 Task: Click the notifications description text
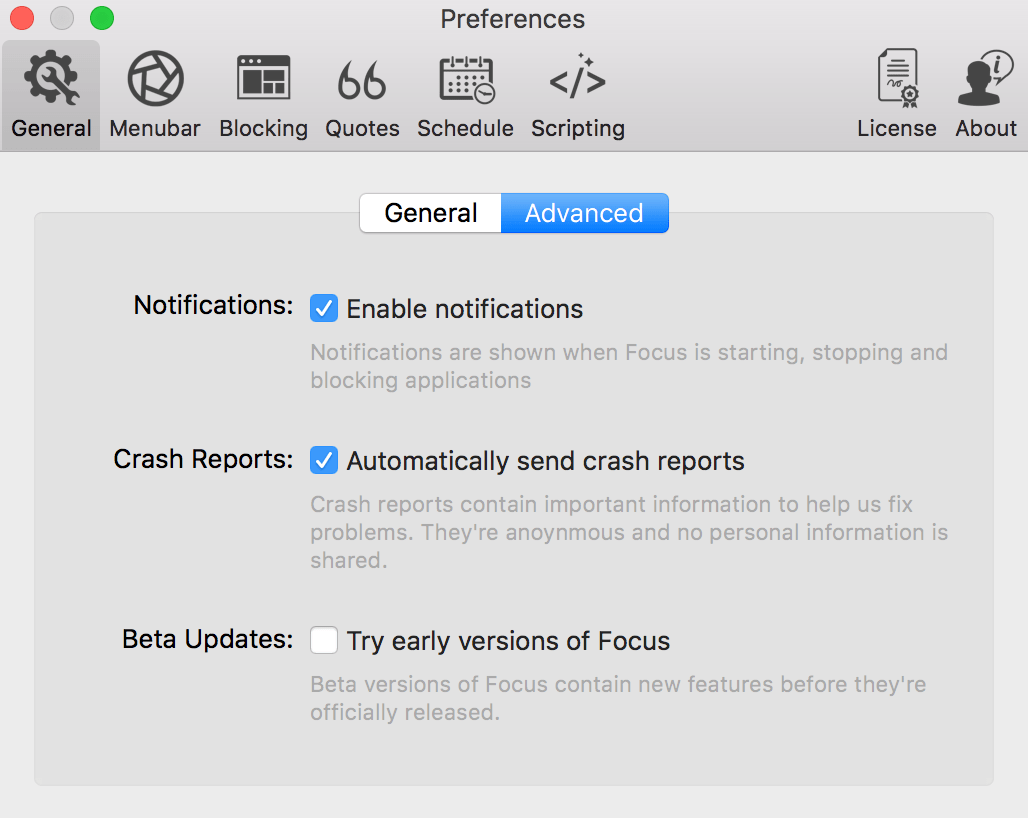click(629, 366)
